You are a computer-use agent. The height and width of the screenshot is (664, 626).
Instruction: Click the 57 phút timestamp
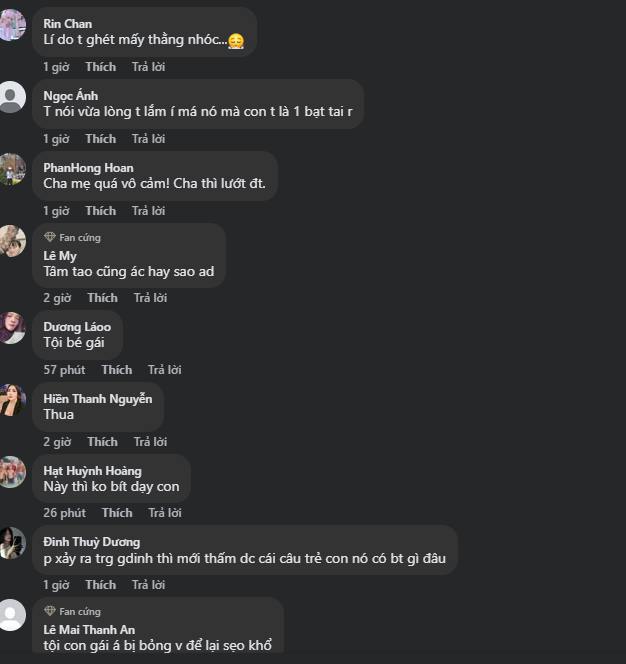tap(64, 370)
